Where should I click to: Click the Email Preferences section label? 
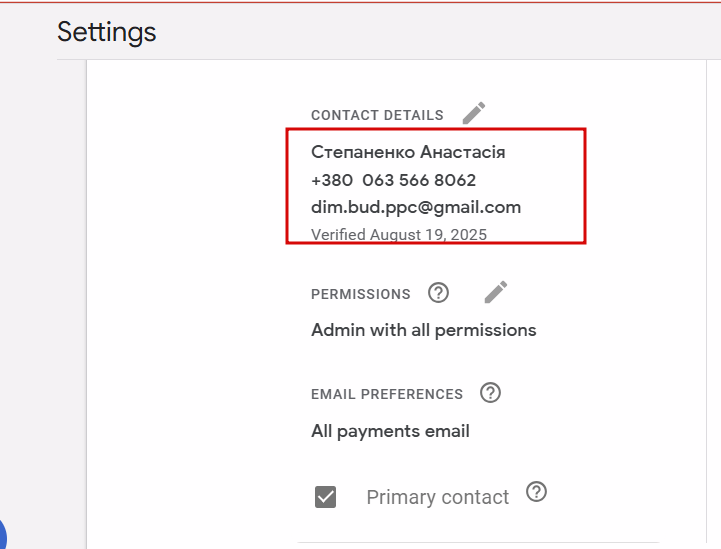click(x=387, y=395)
